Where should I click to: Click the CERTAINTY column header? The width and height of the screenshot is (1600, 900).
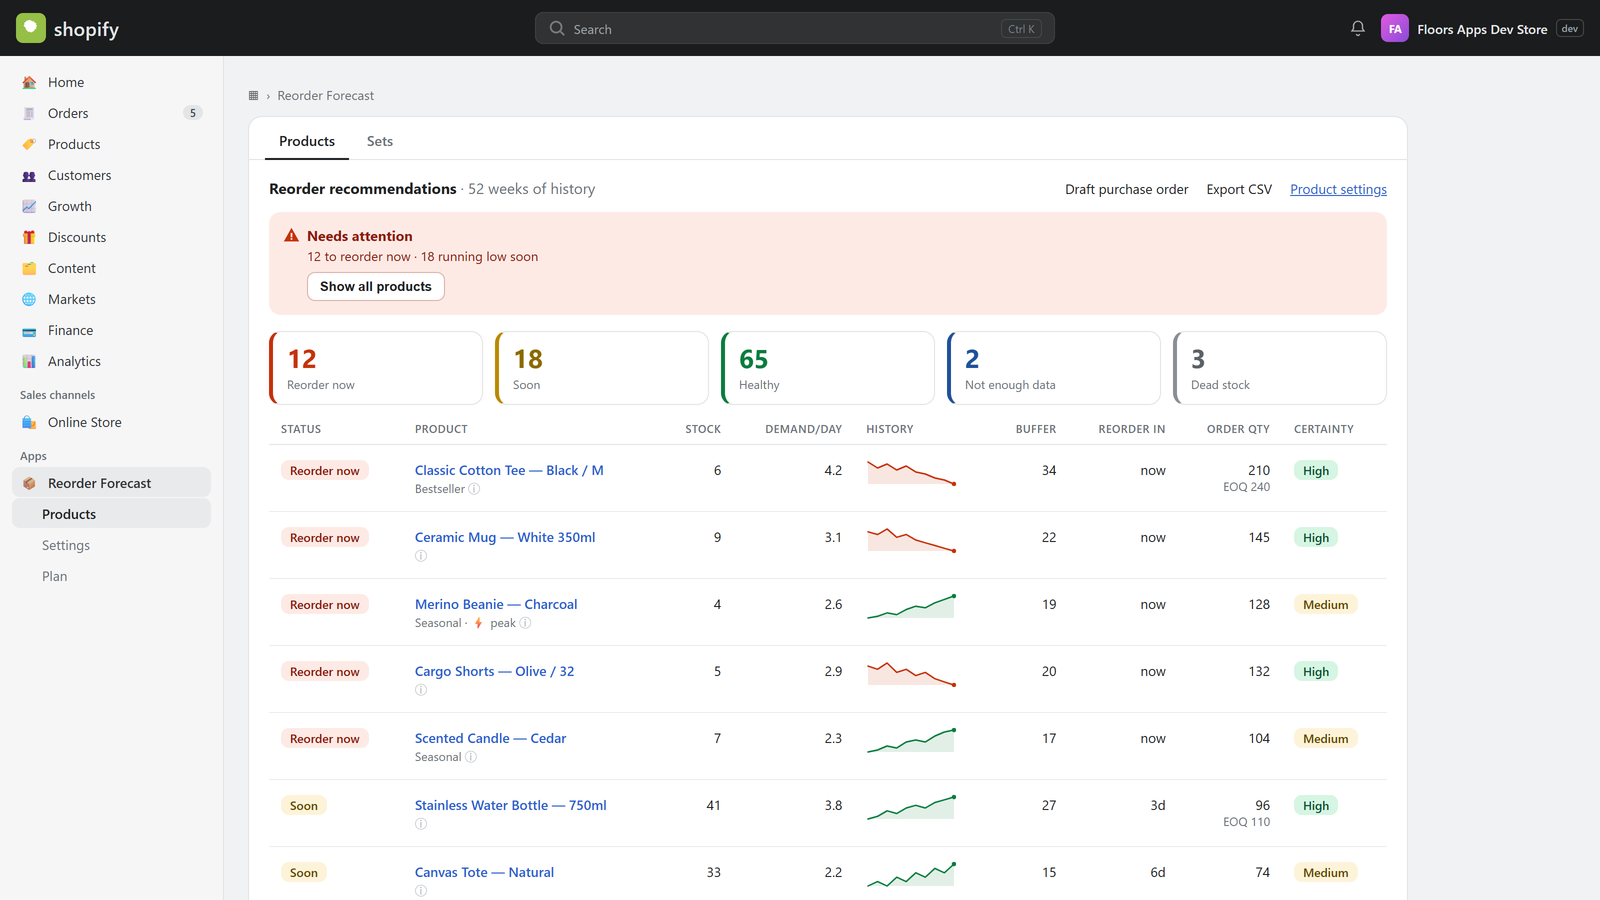(x=1324, y=429)
